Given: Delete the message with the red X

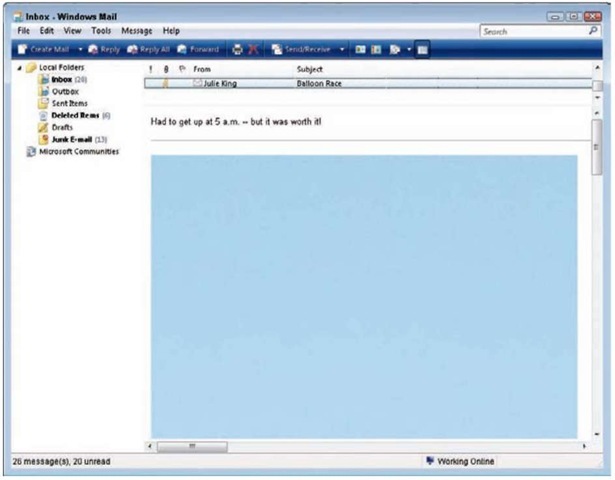Looking at the screenshot, I should (x=253, y=49).
